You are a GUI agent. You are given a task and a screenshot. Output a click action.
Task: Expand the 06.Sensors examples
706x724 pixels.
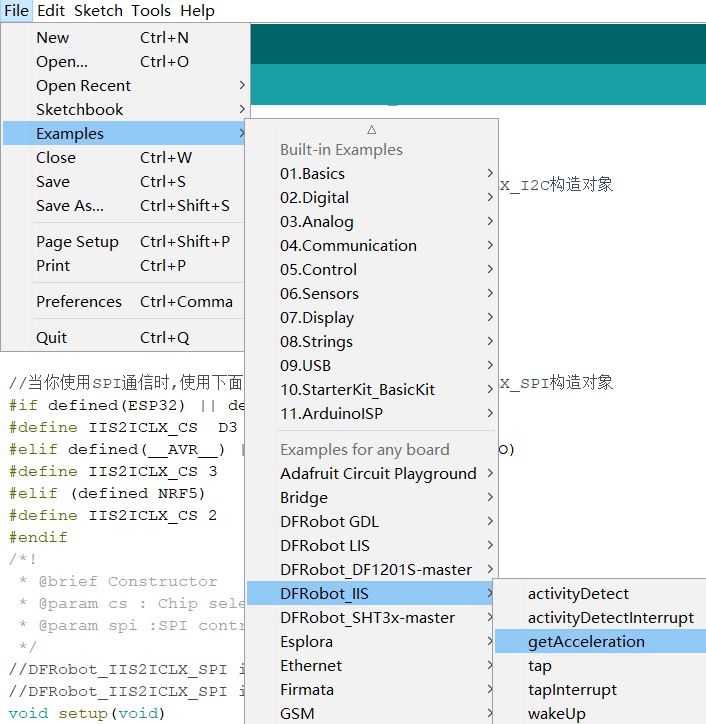click(372, 294)
